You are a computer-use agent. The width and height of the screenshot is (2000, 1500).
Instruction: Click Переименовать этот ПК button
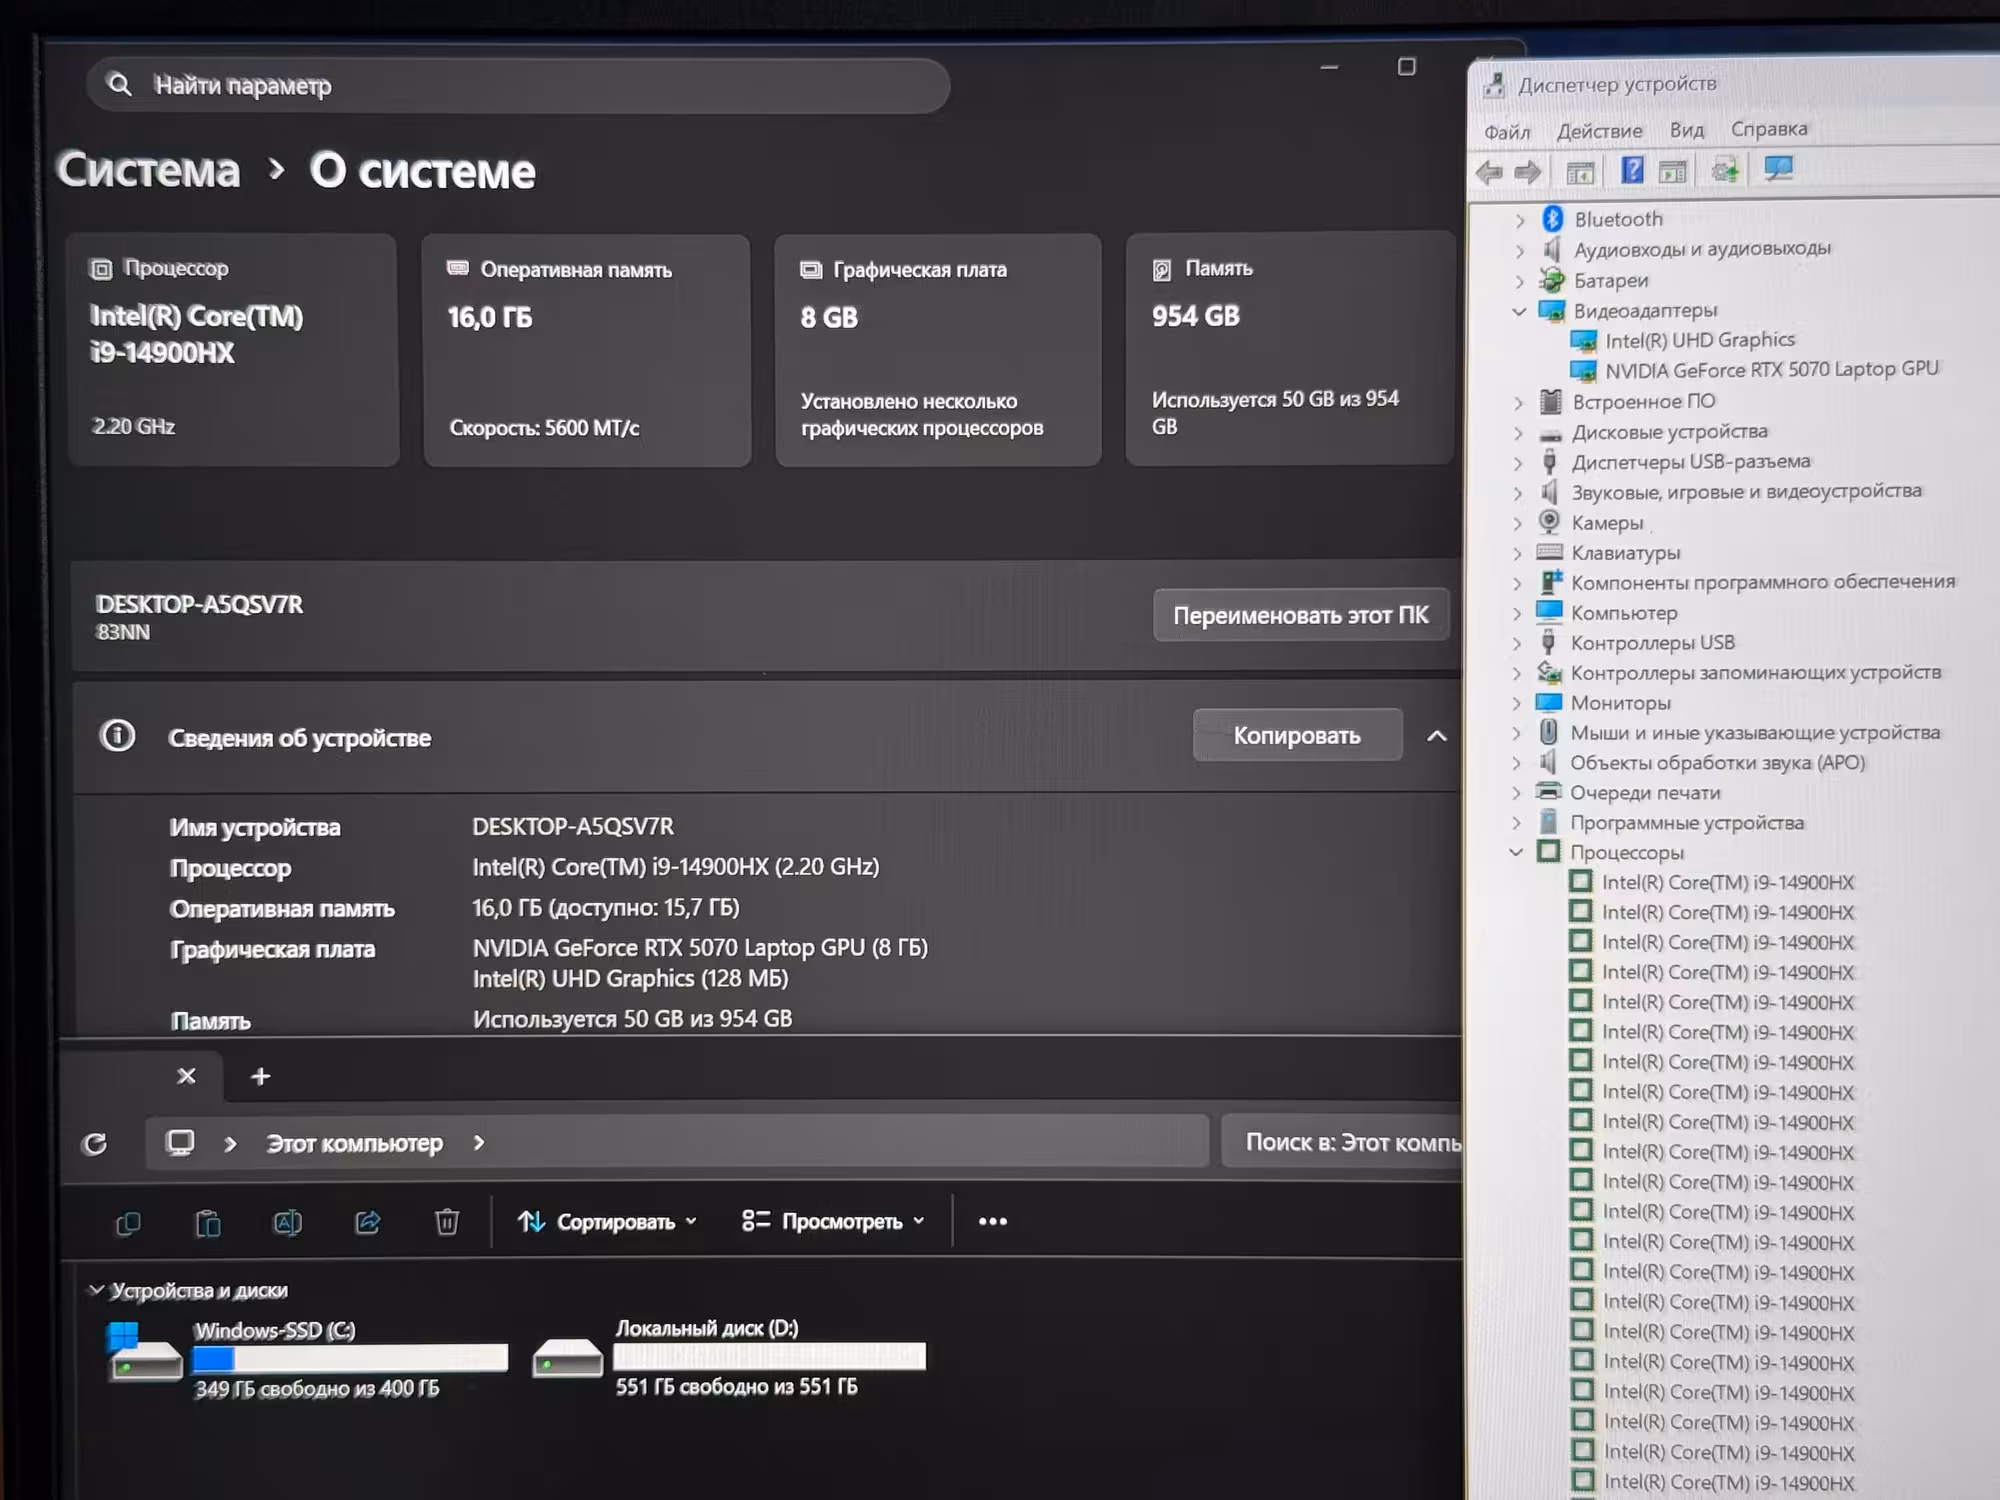point(1301,615)
